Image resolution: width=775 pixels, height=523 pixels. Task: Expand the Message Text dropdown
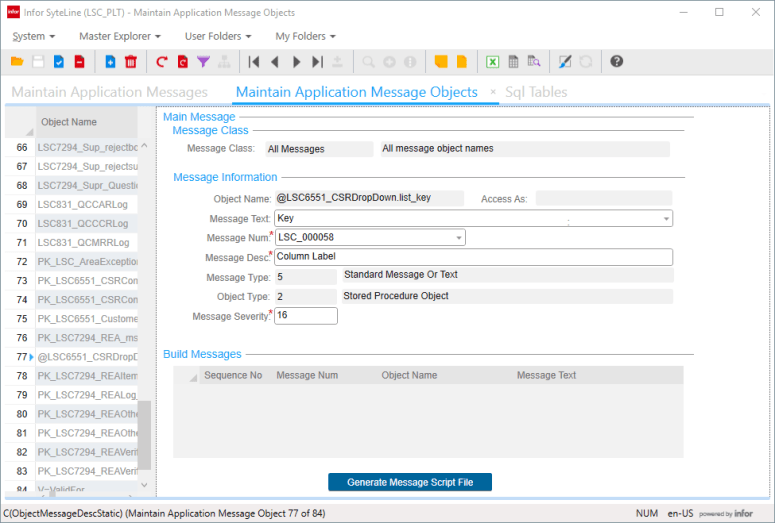(x=666, y=218)
